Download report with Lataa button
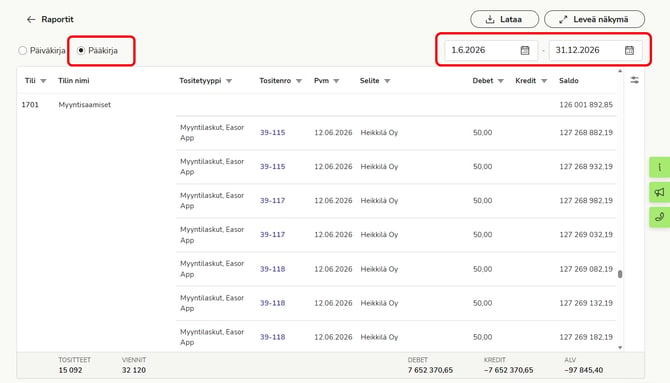 pos(504,19)
